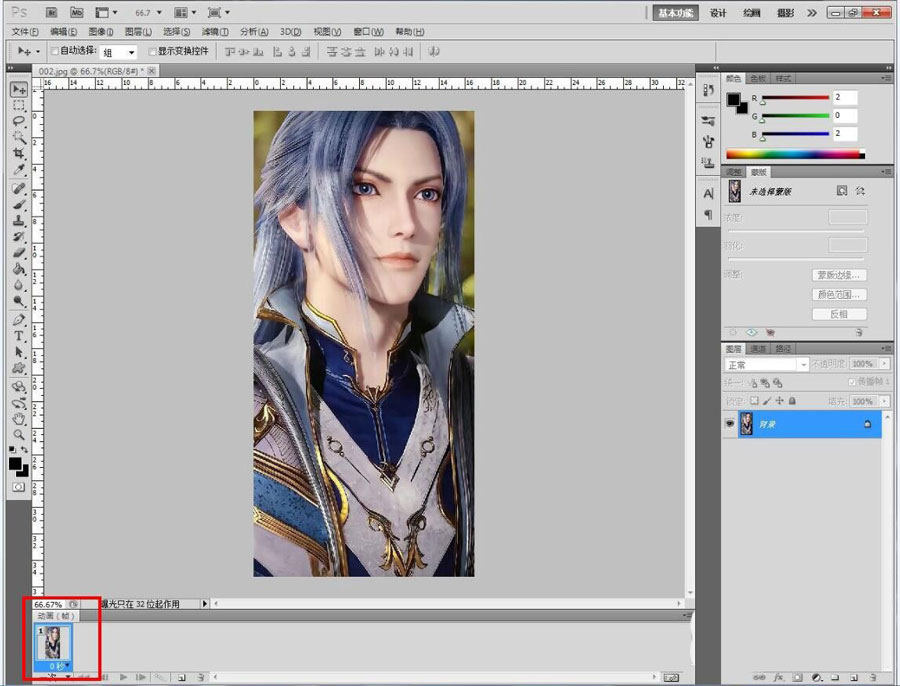Viewport: 900px width, 686px height.
Task: Select the Clone Stamp tool
Action: pos(18,220)
